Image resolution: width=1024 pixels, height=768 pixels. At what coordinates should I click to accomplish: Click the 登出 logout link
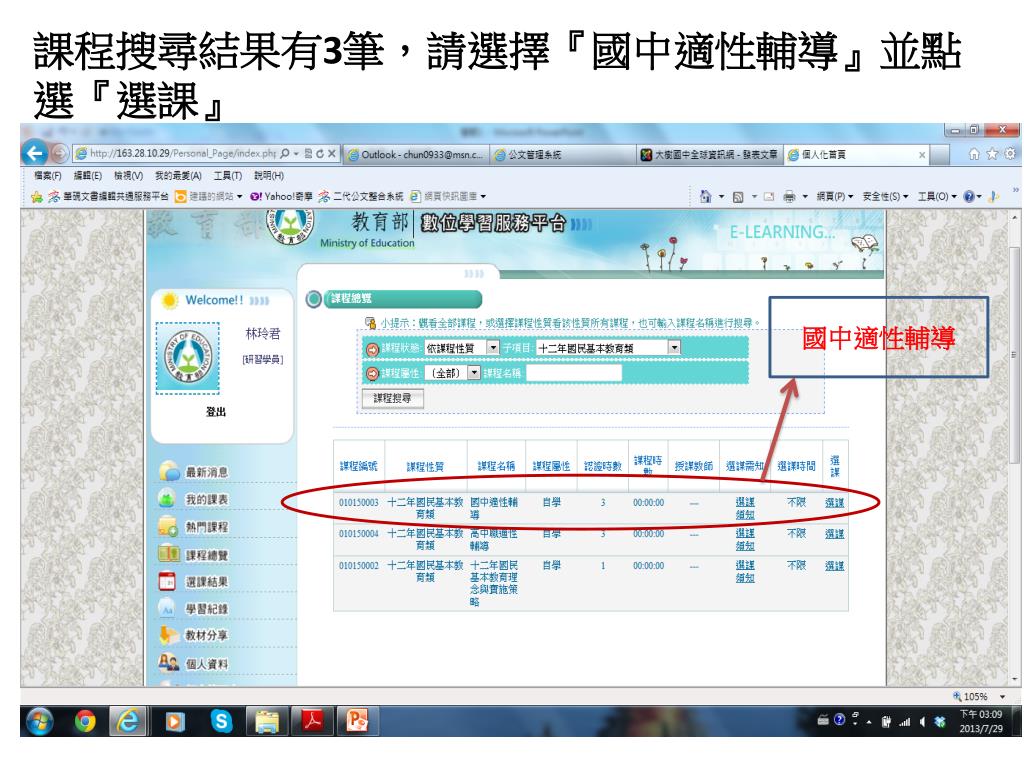click(216, 411)
